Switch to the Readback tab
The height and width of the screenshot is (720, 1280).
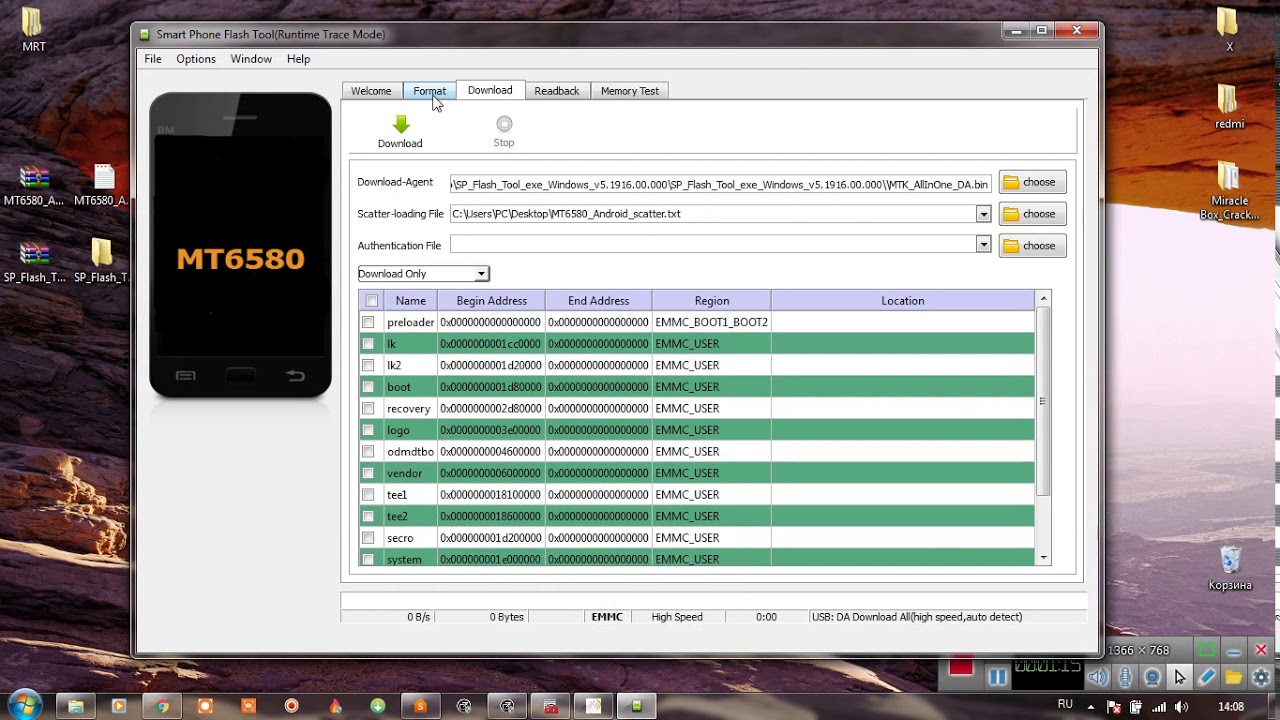pyautogui.click(x=556, y=91)
